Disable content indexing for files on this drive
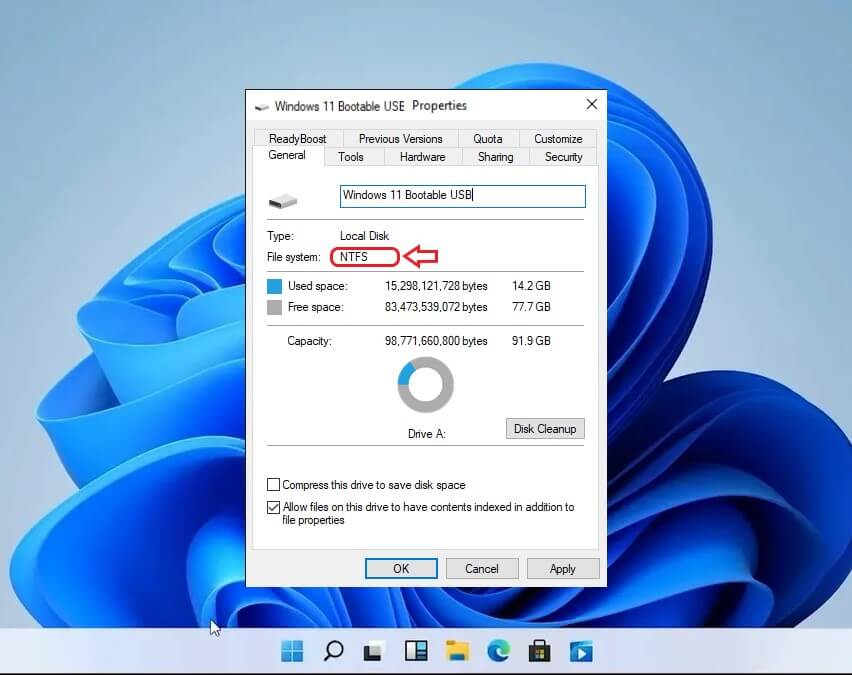The height and width of the screenshot is (675, 852). pyautogui.click(x=273, y=507)
